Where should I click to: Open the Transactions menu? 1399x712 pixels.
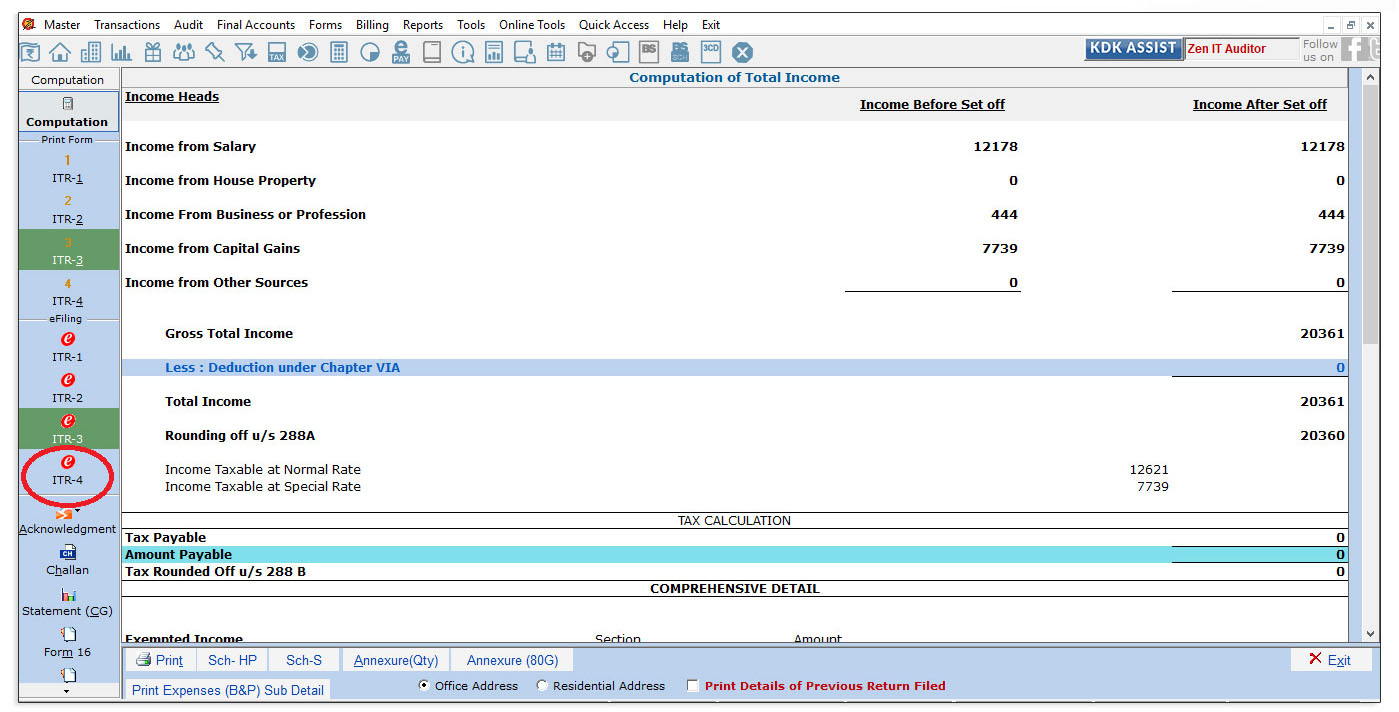pos(127,25)
